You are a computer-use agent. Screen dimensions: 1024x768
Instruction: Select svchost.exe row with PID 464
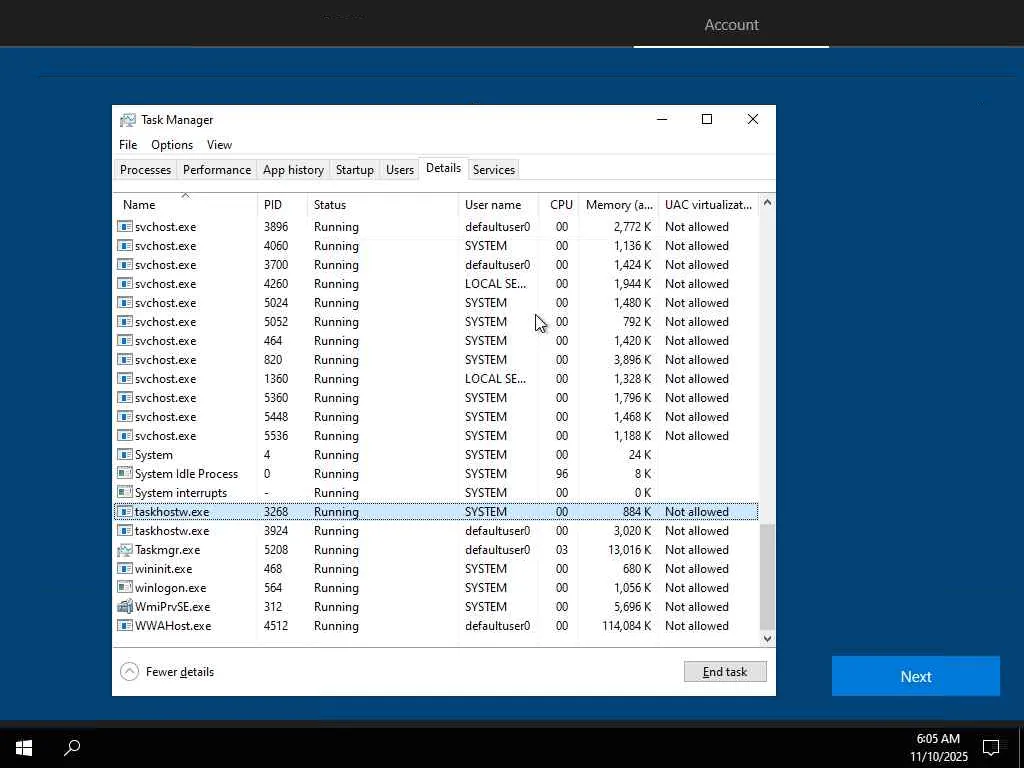[436, 341]
